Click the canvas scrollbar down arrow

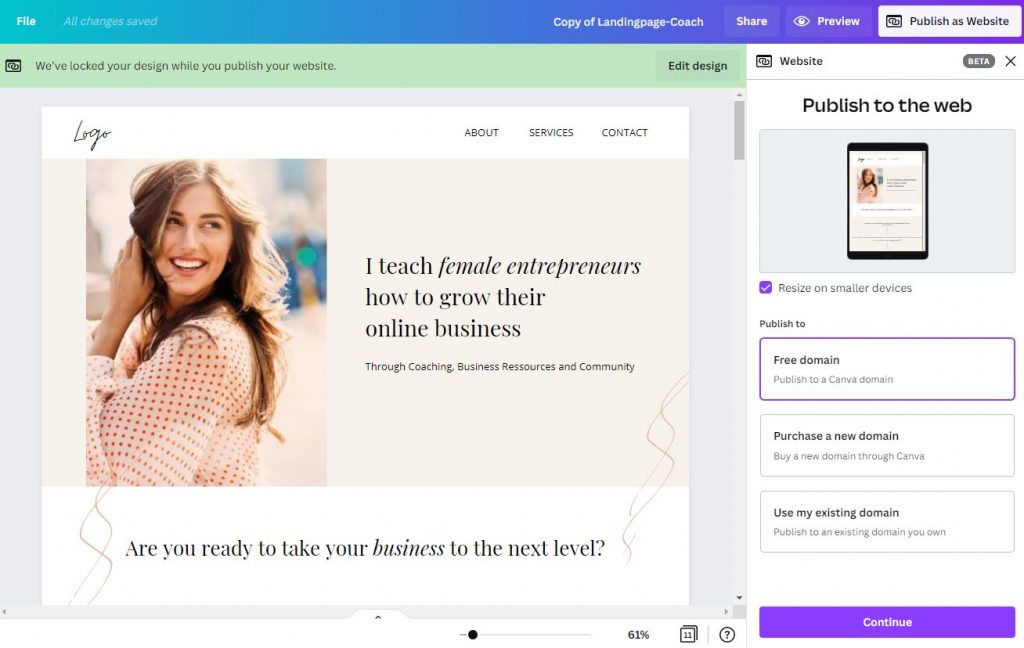[739, 597]
